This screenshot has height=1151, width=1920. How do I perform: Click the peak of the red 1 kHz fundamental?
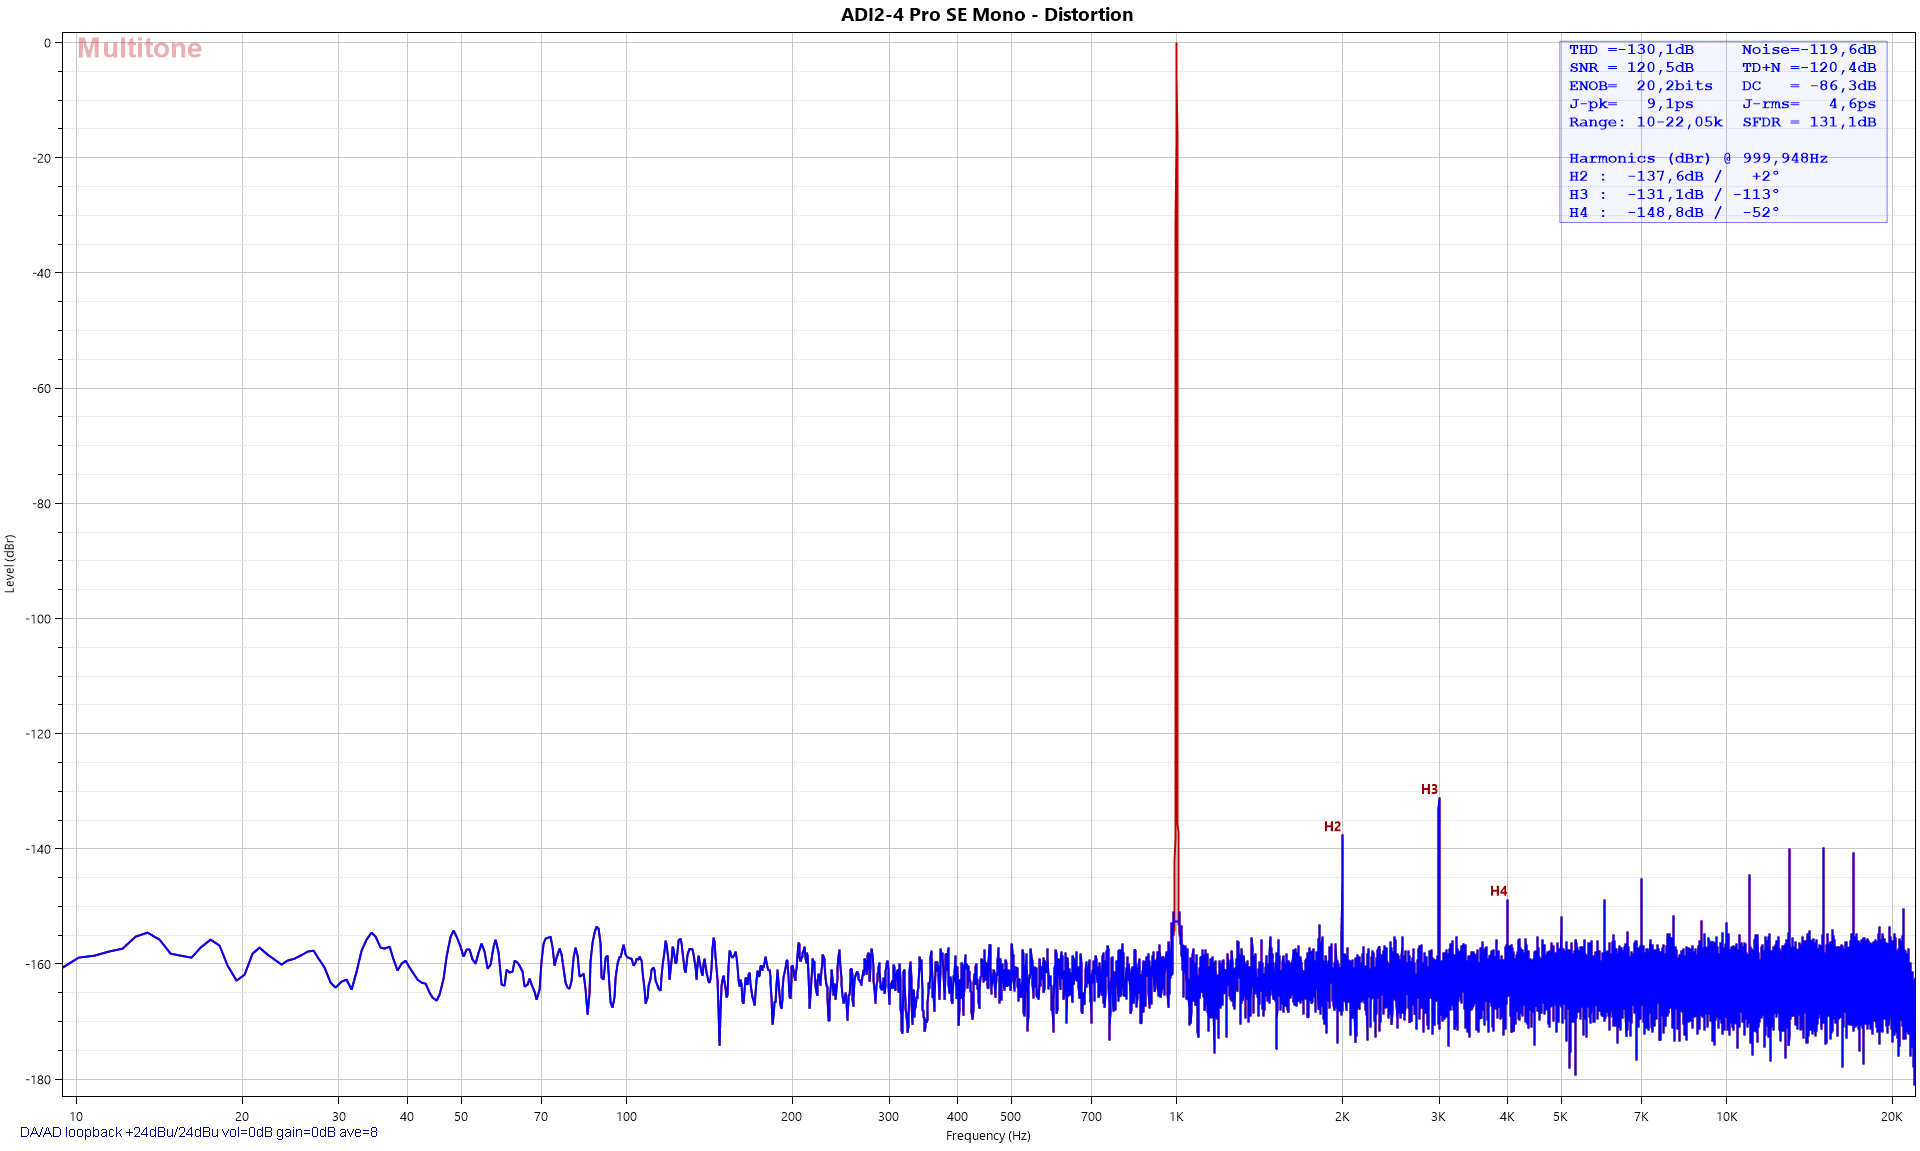coord(1176,45)
